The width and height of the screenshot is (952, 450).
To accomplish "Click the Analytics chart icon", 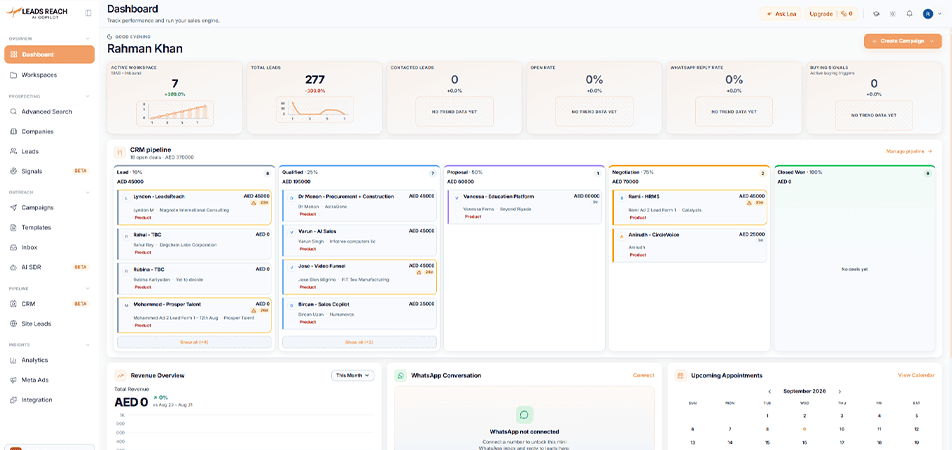I will point(14,360).
